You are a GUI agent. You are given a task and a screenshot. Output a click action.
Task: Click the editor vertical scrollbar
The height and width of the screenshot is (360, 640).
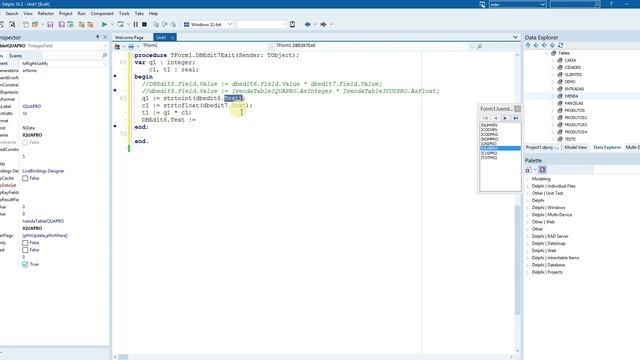[x=518, y=261]
